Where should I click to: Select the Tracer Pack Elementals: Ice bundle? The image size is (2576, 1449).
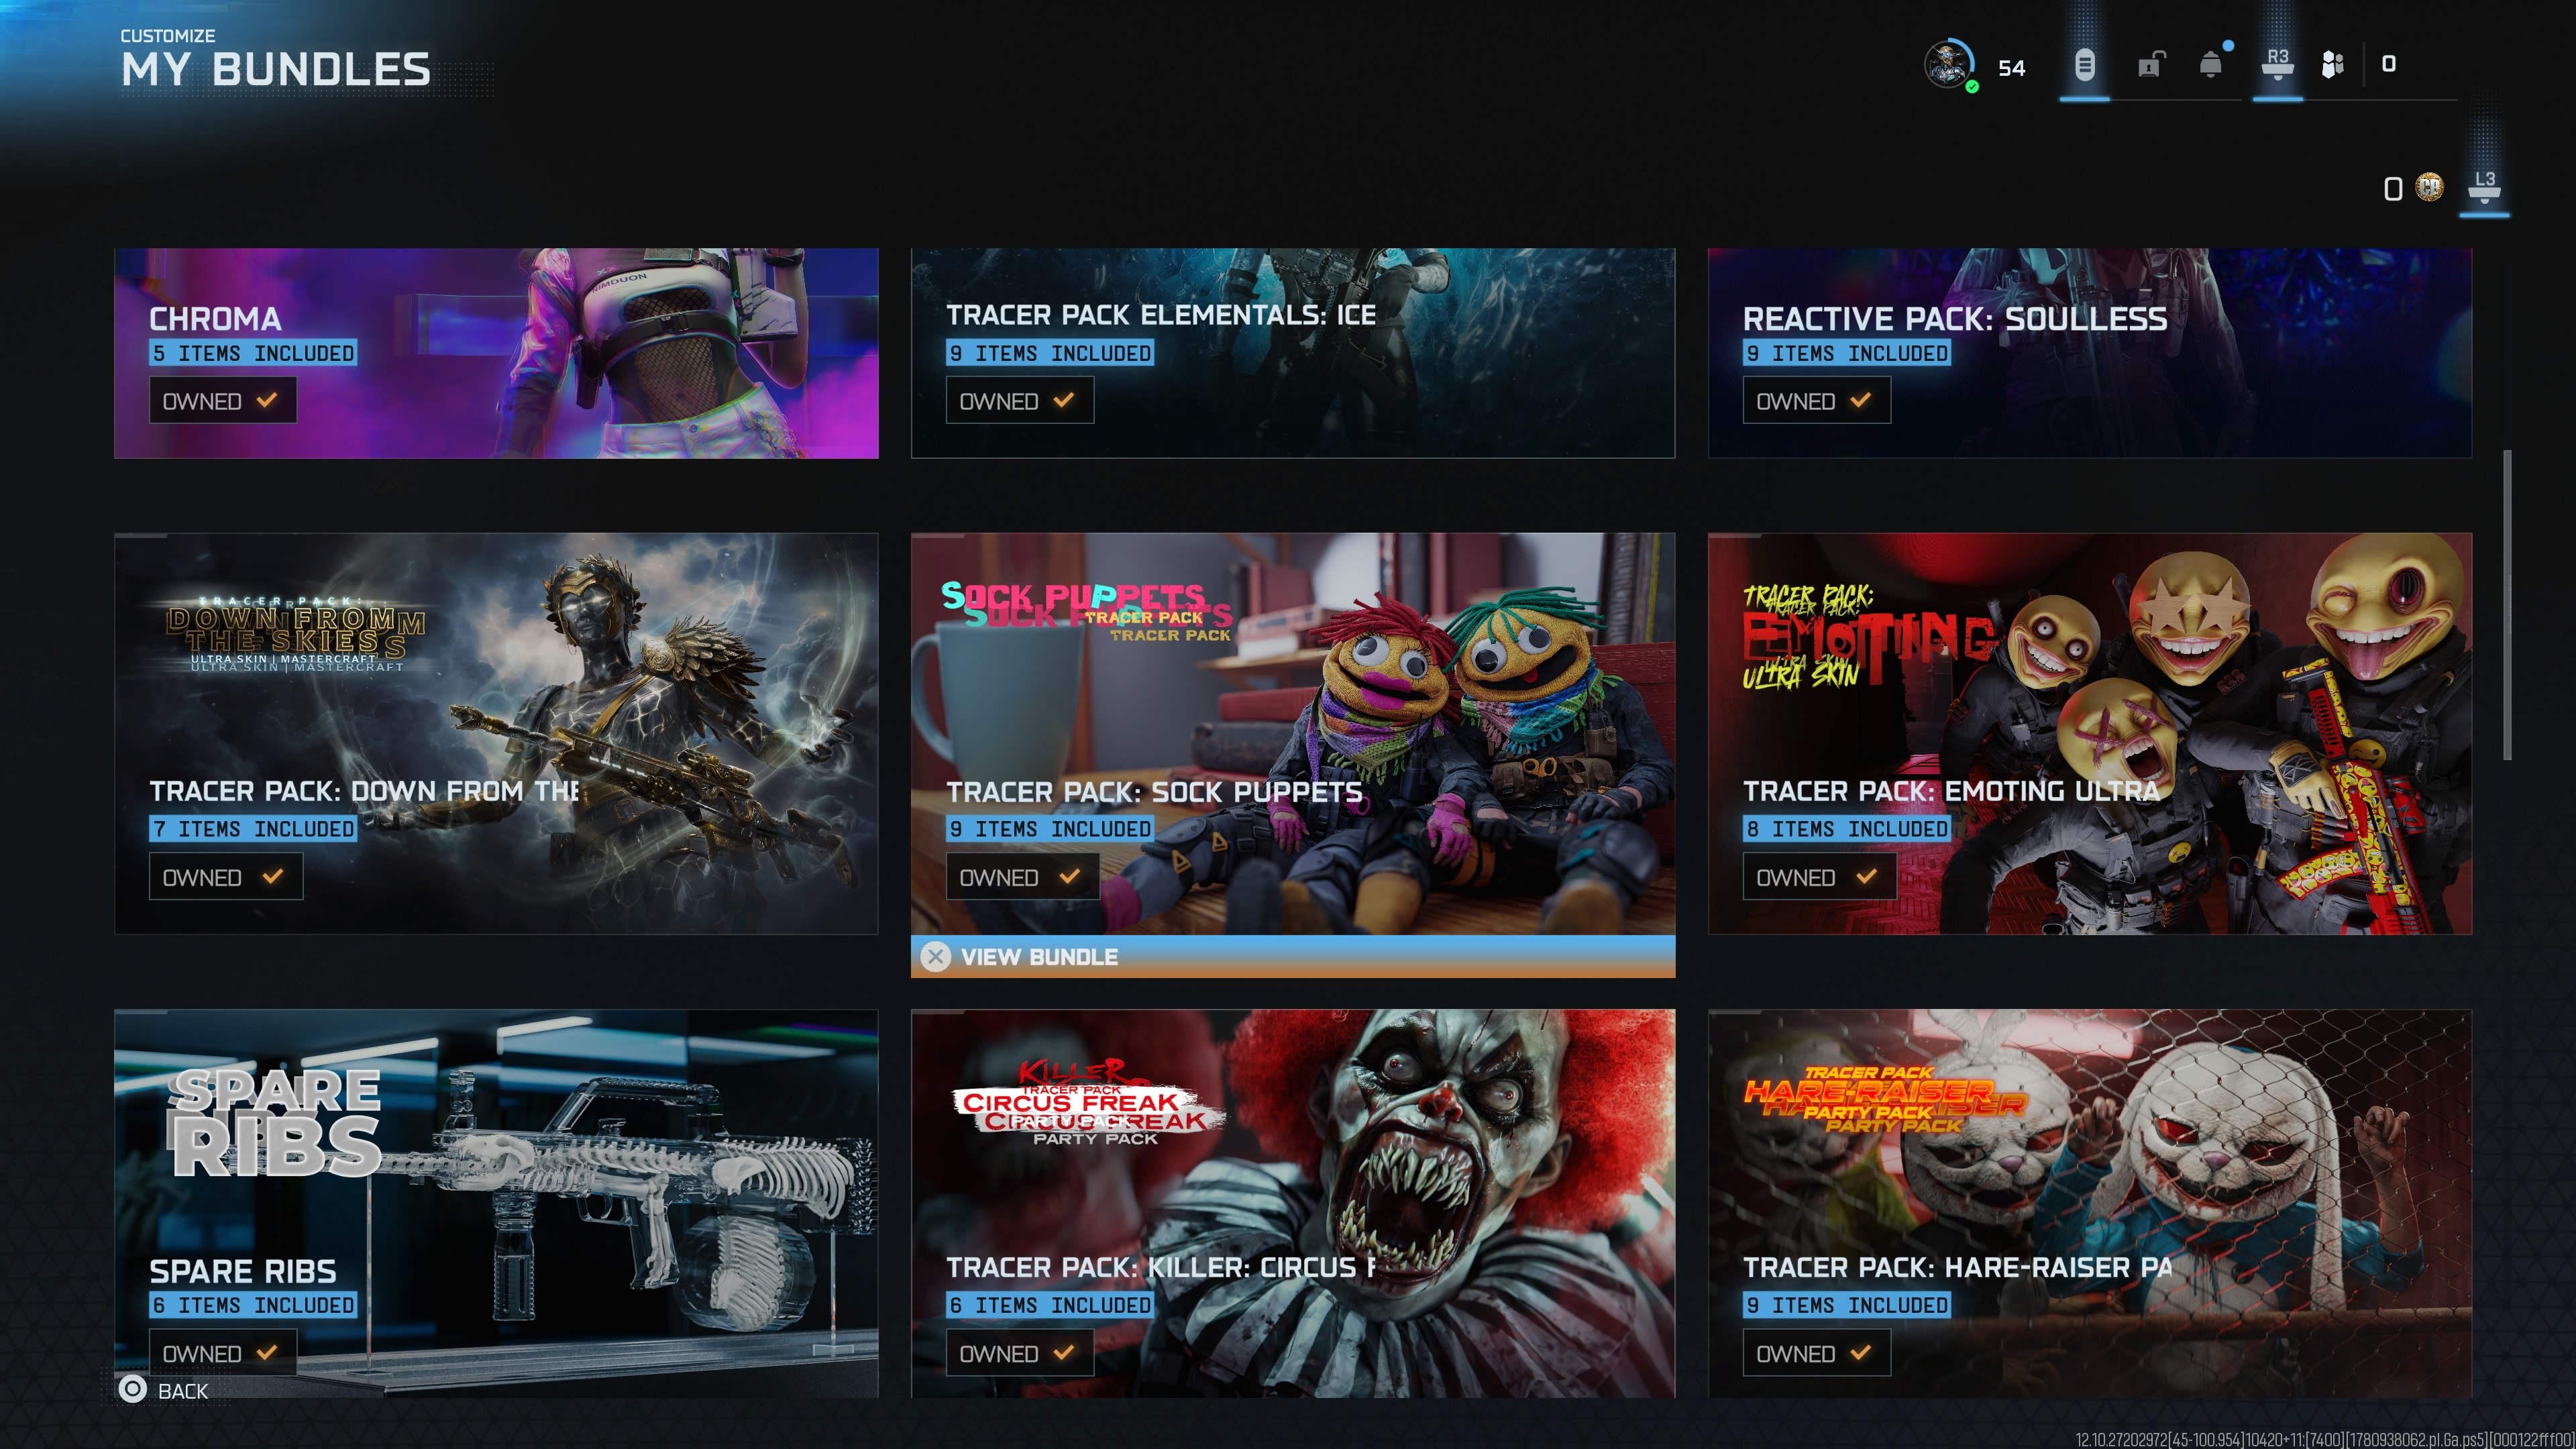click(x=1293, y=353)
